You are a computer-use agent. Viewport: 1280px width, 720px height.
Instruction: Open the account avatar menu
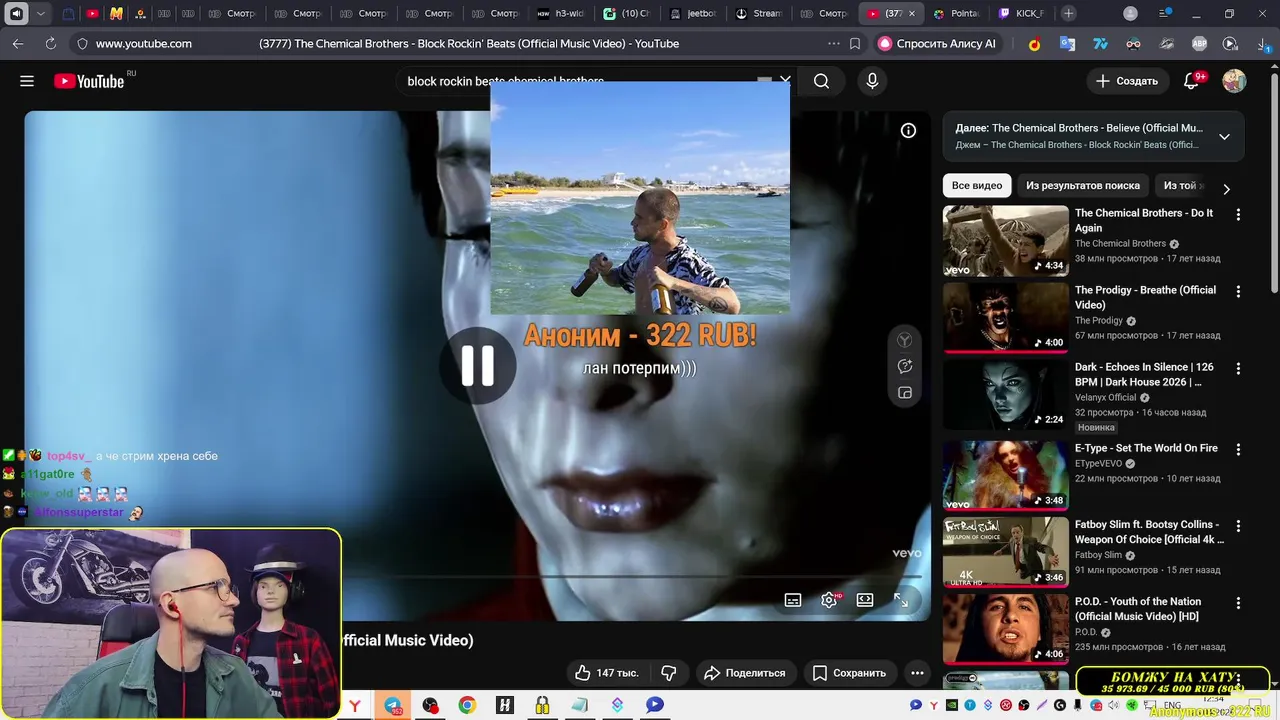1234,81
